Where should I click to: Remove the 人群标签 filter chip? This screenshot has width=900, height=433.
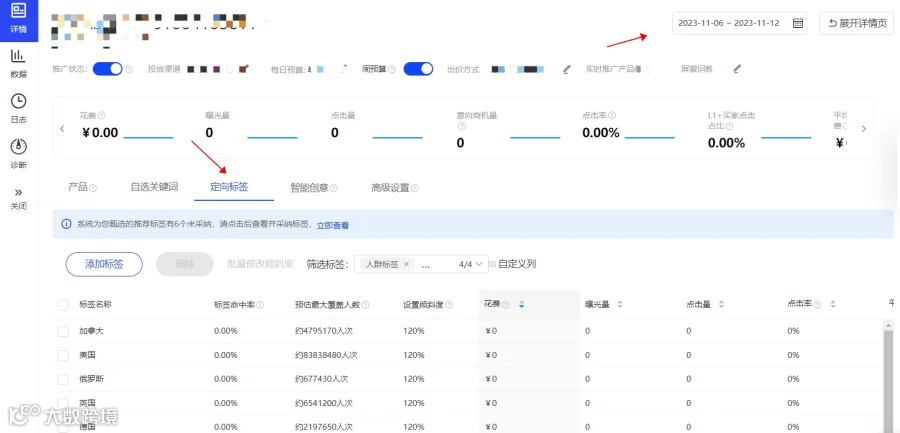coord(406,264)
